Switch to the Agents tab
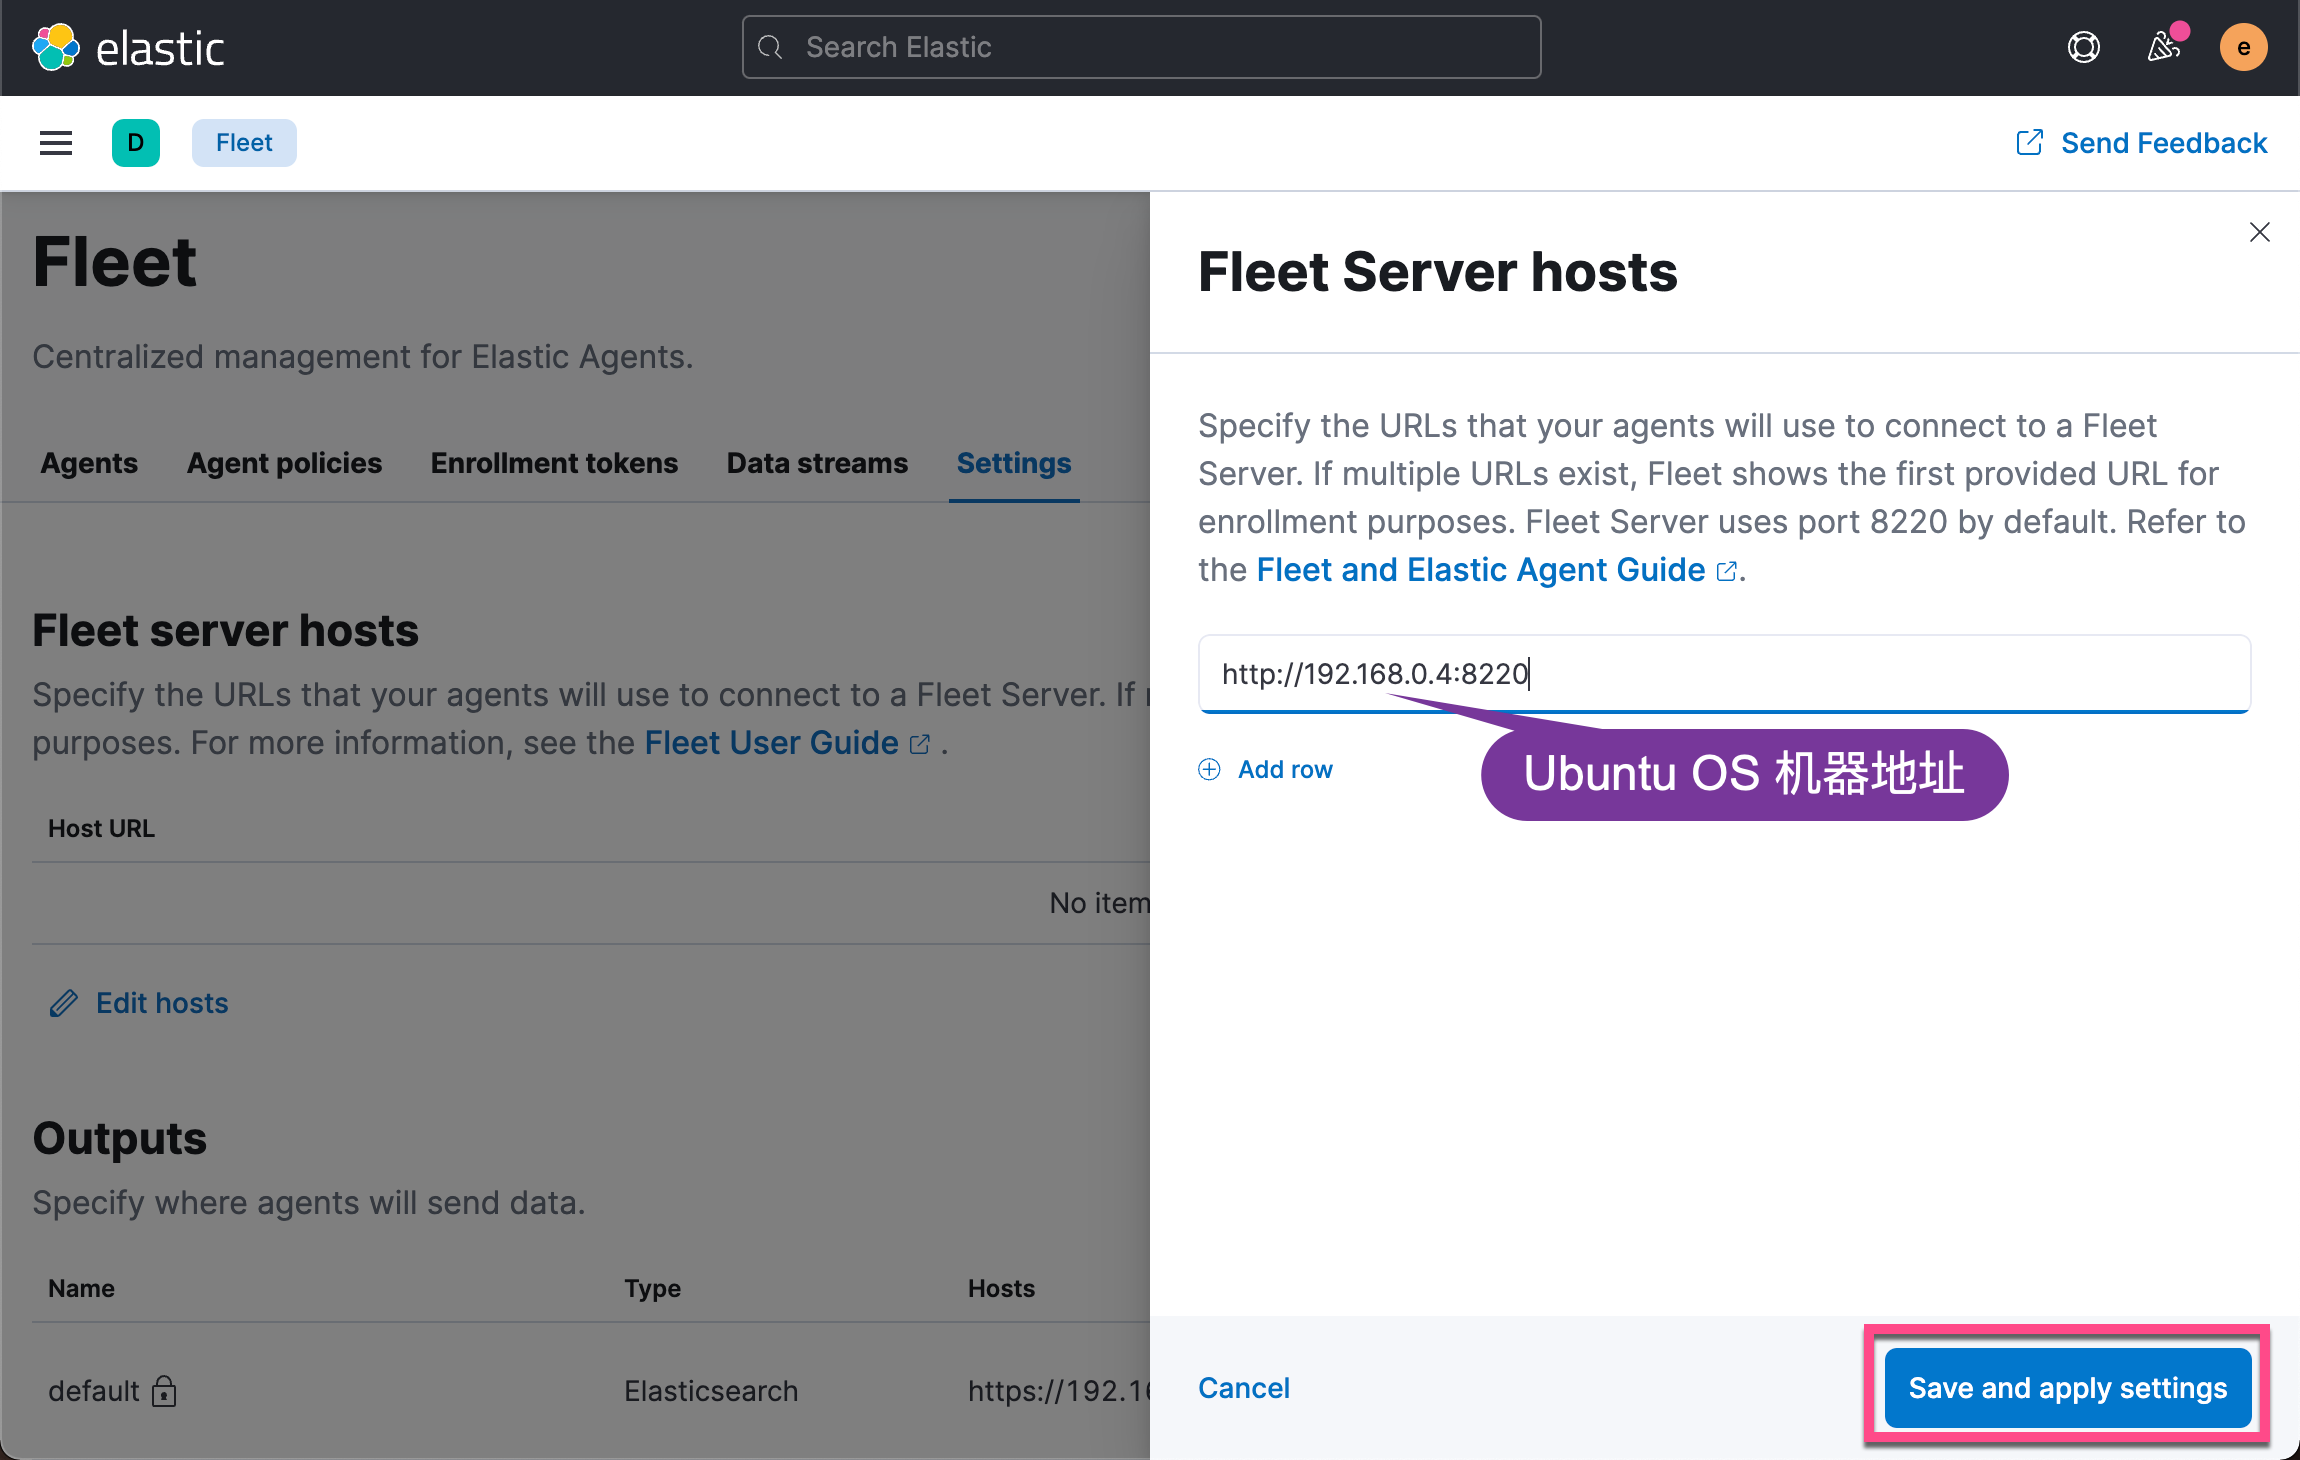This screenshot has height=1460, width=2300. pyautogui.click(x=89, y=463)
